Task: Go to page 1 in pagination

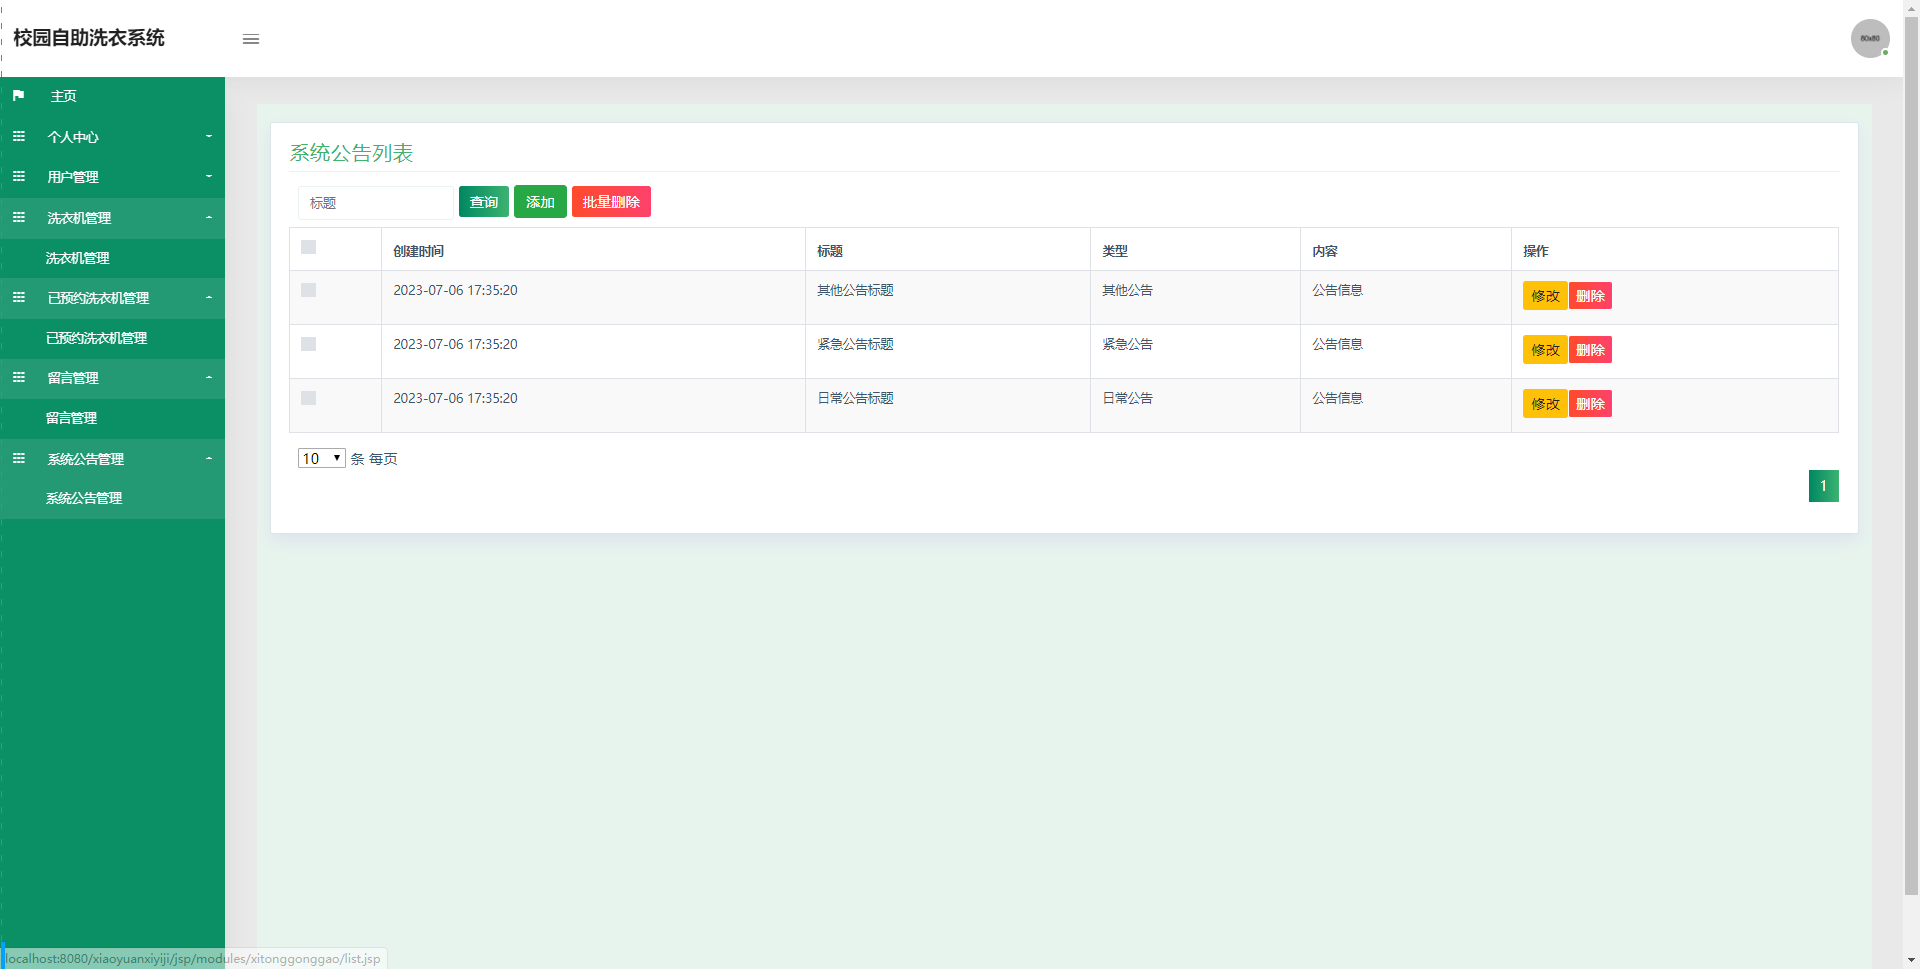Action: [x=1823, y=486]
